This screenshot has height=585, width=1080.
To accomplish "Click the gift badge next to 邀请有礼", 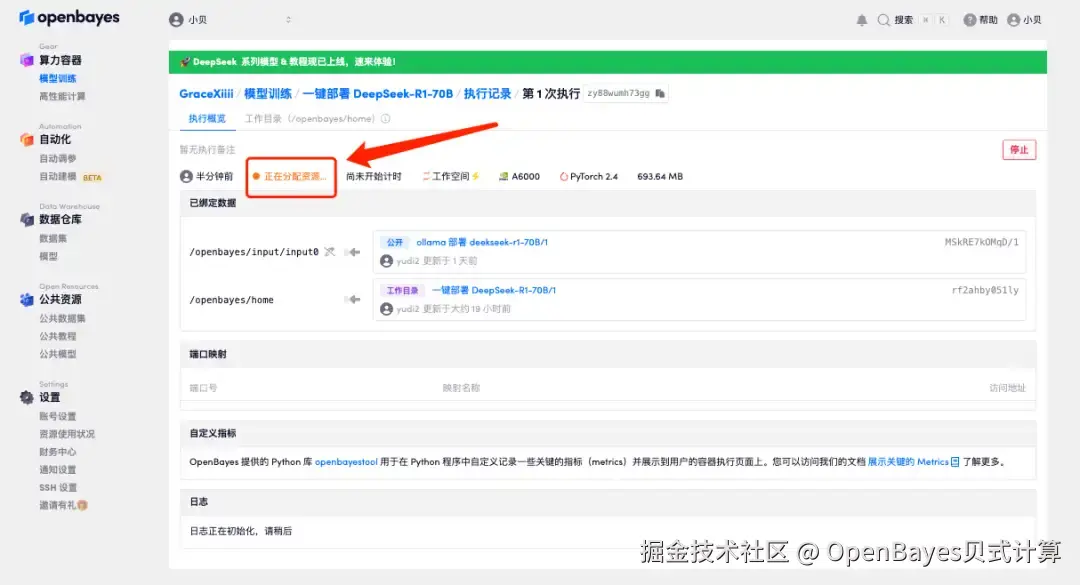I will pos(83,505).
